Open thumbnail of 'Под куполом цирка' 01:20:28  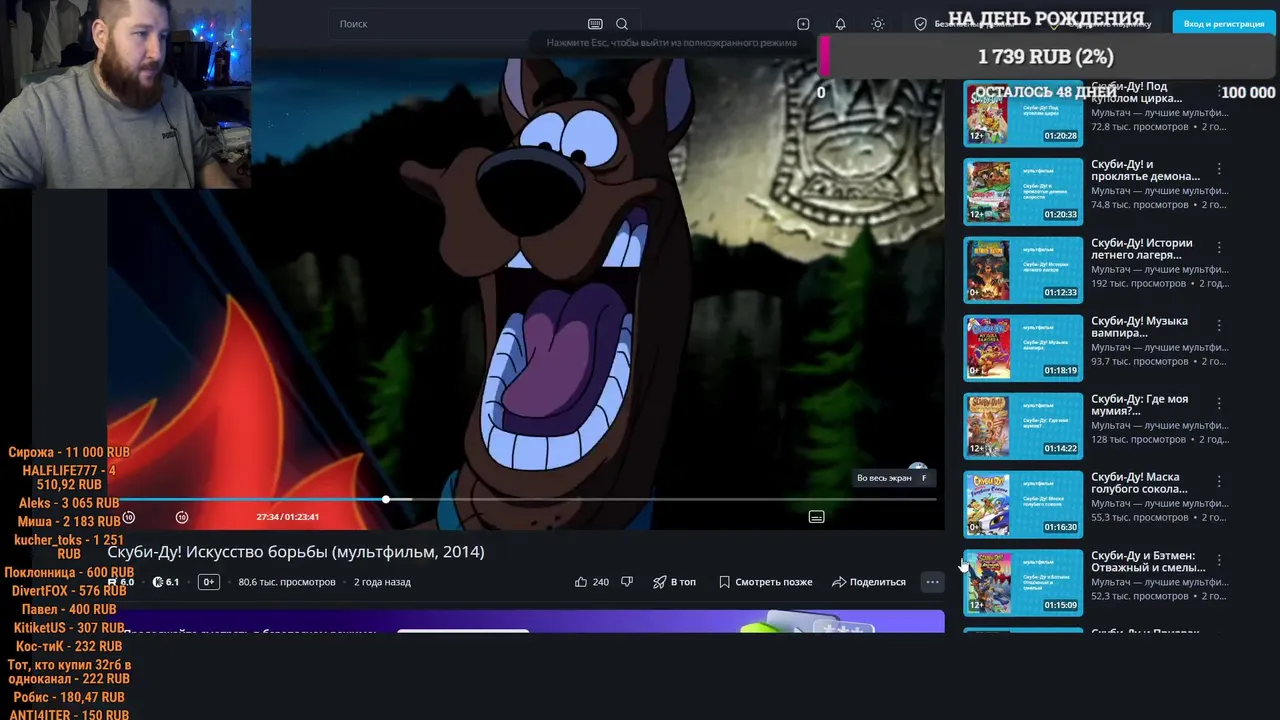(1023, 113)
